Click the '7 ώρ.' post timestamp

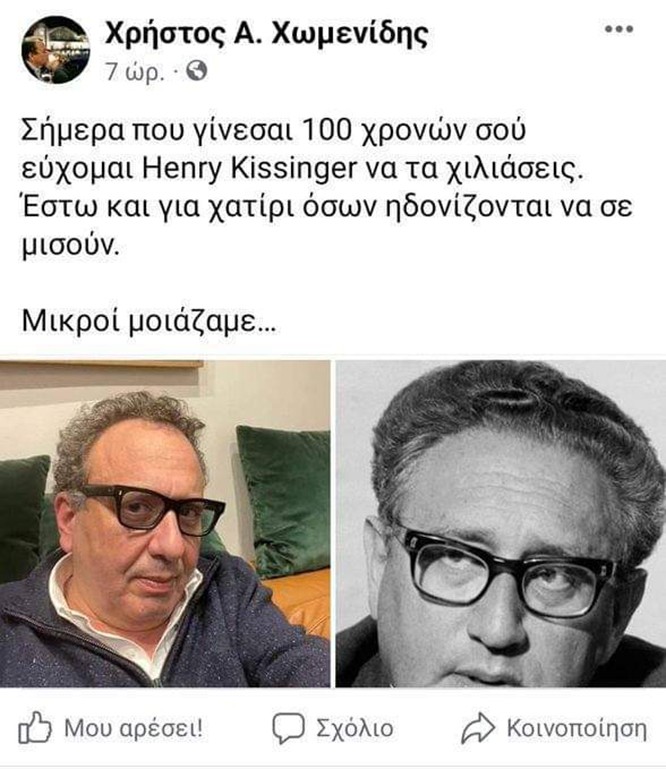click(134, 72)
